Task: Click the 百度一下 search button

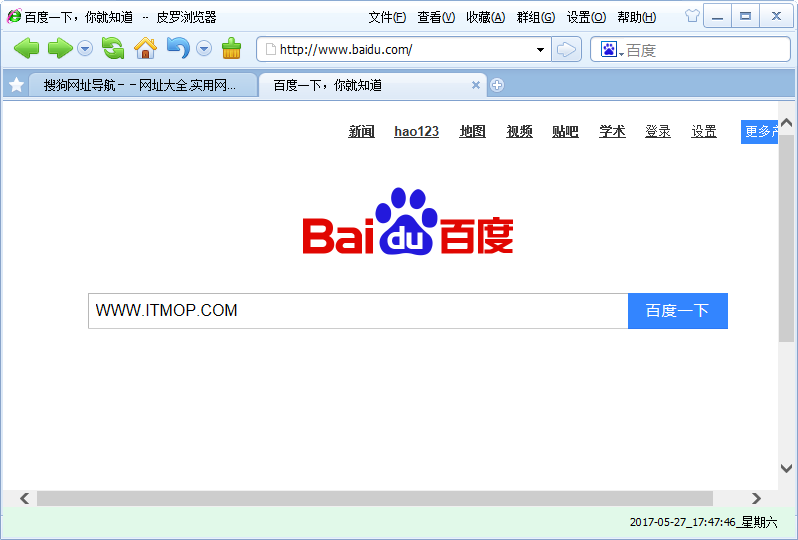Action: pos(678,310)
